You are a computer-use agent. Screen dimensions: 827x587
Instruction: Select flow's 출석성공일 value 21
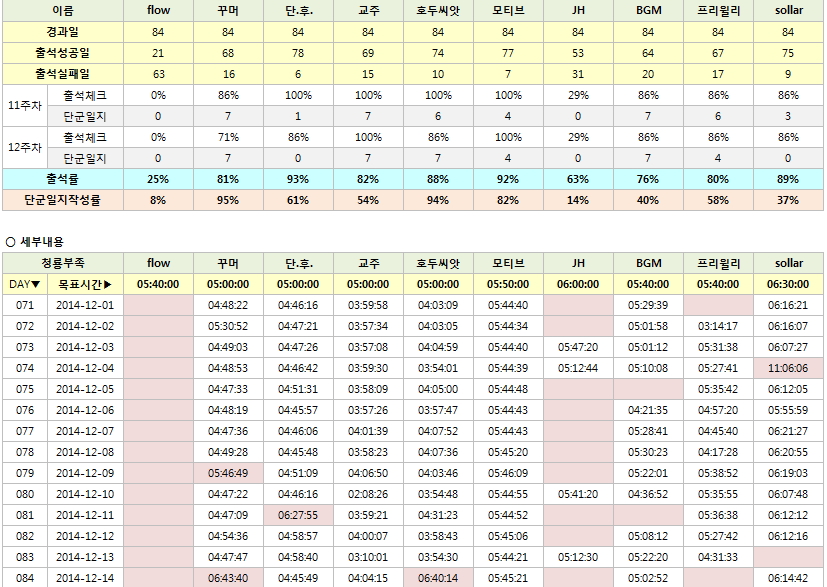(x=158, y=53)
